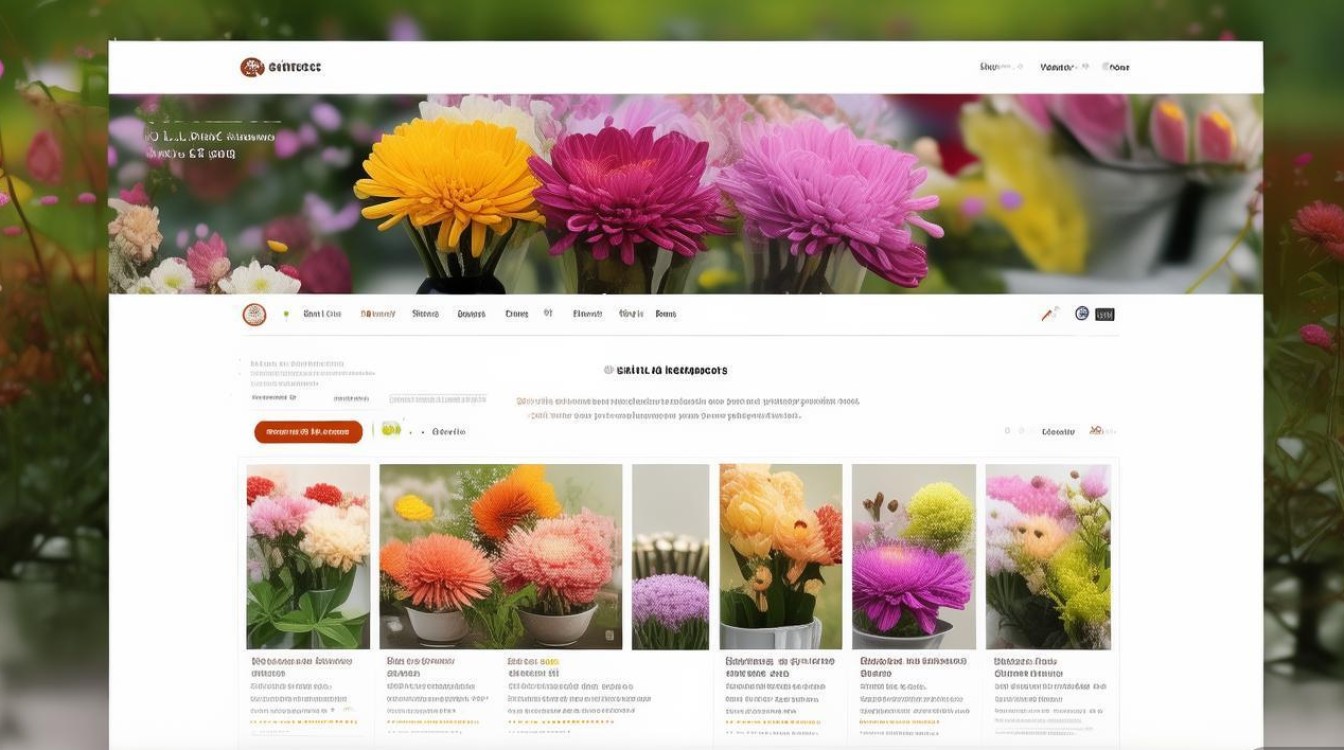Open the orange-highlighted navigation menu item
1344x750 pixels.
click(378, 314)
